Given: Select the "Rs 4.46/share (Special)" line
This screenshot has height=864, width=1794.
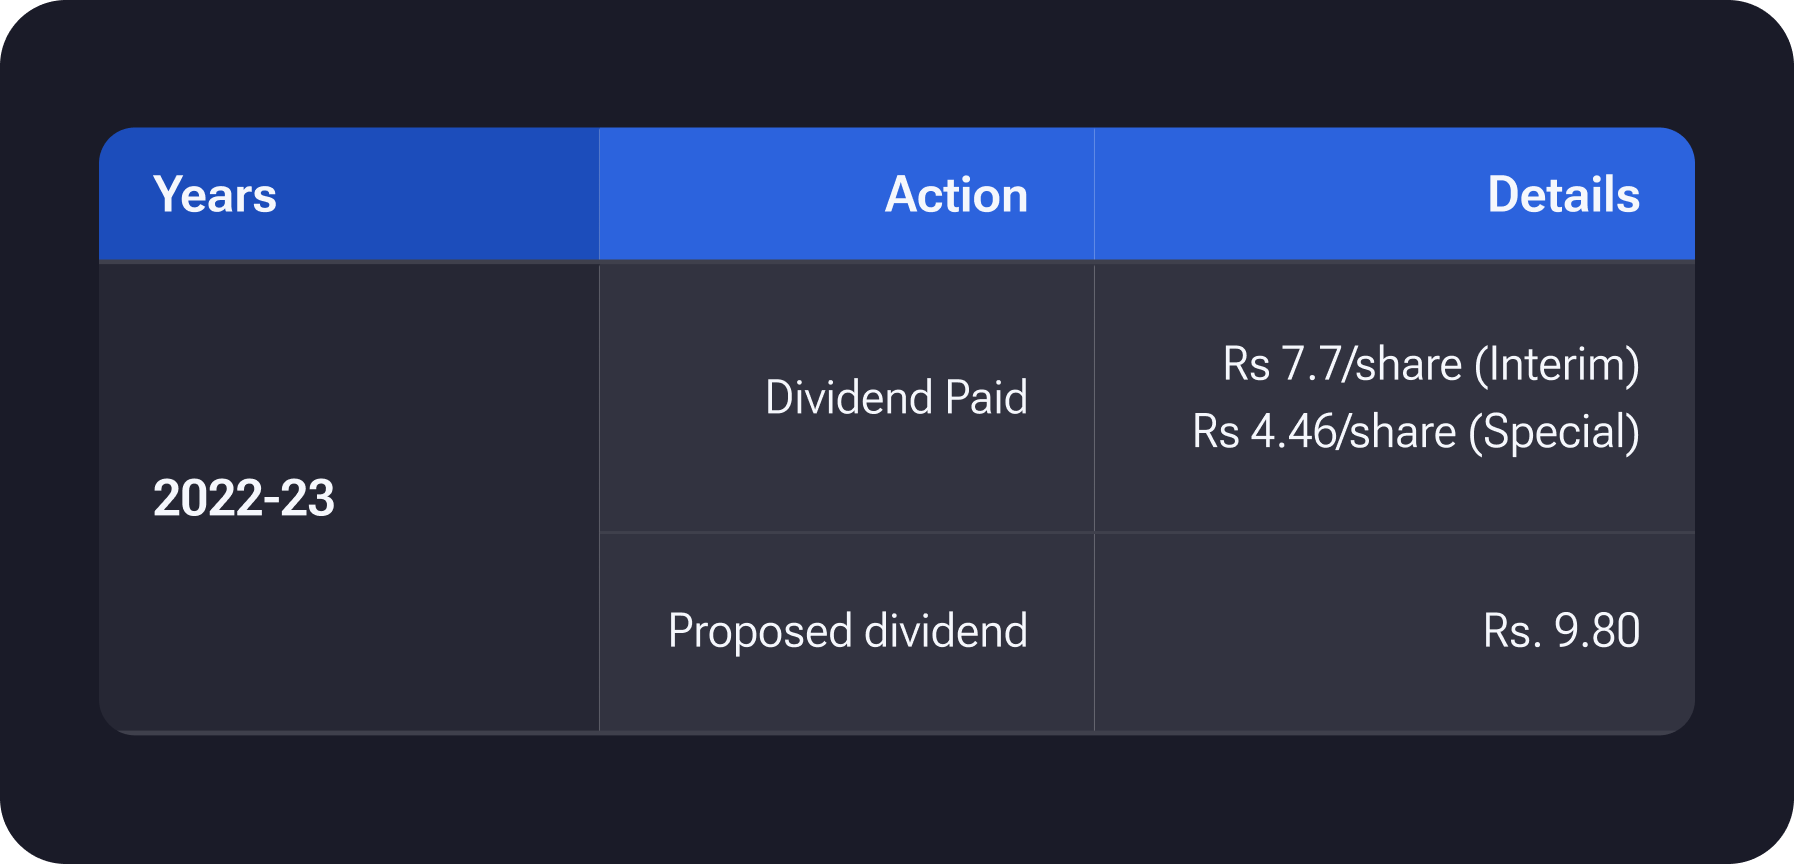Looking at the screenshot, I should 1415,432.
